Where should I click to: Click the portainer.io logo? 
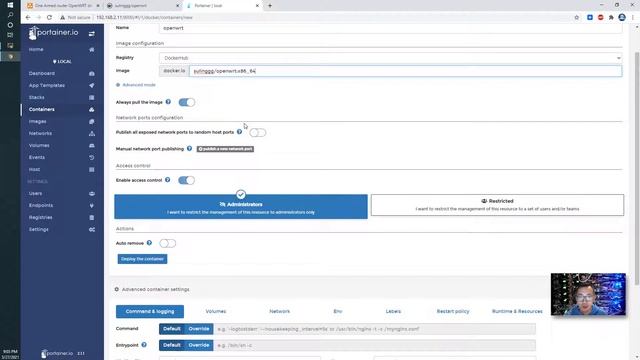(x=53, y=33)
